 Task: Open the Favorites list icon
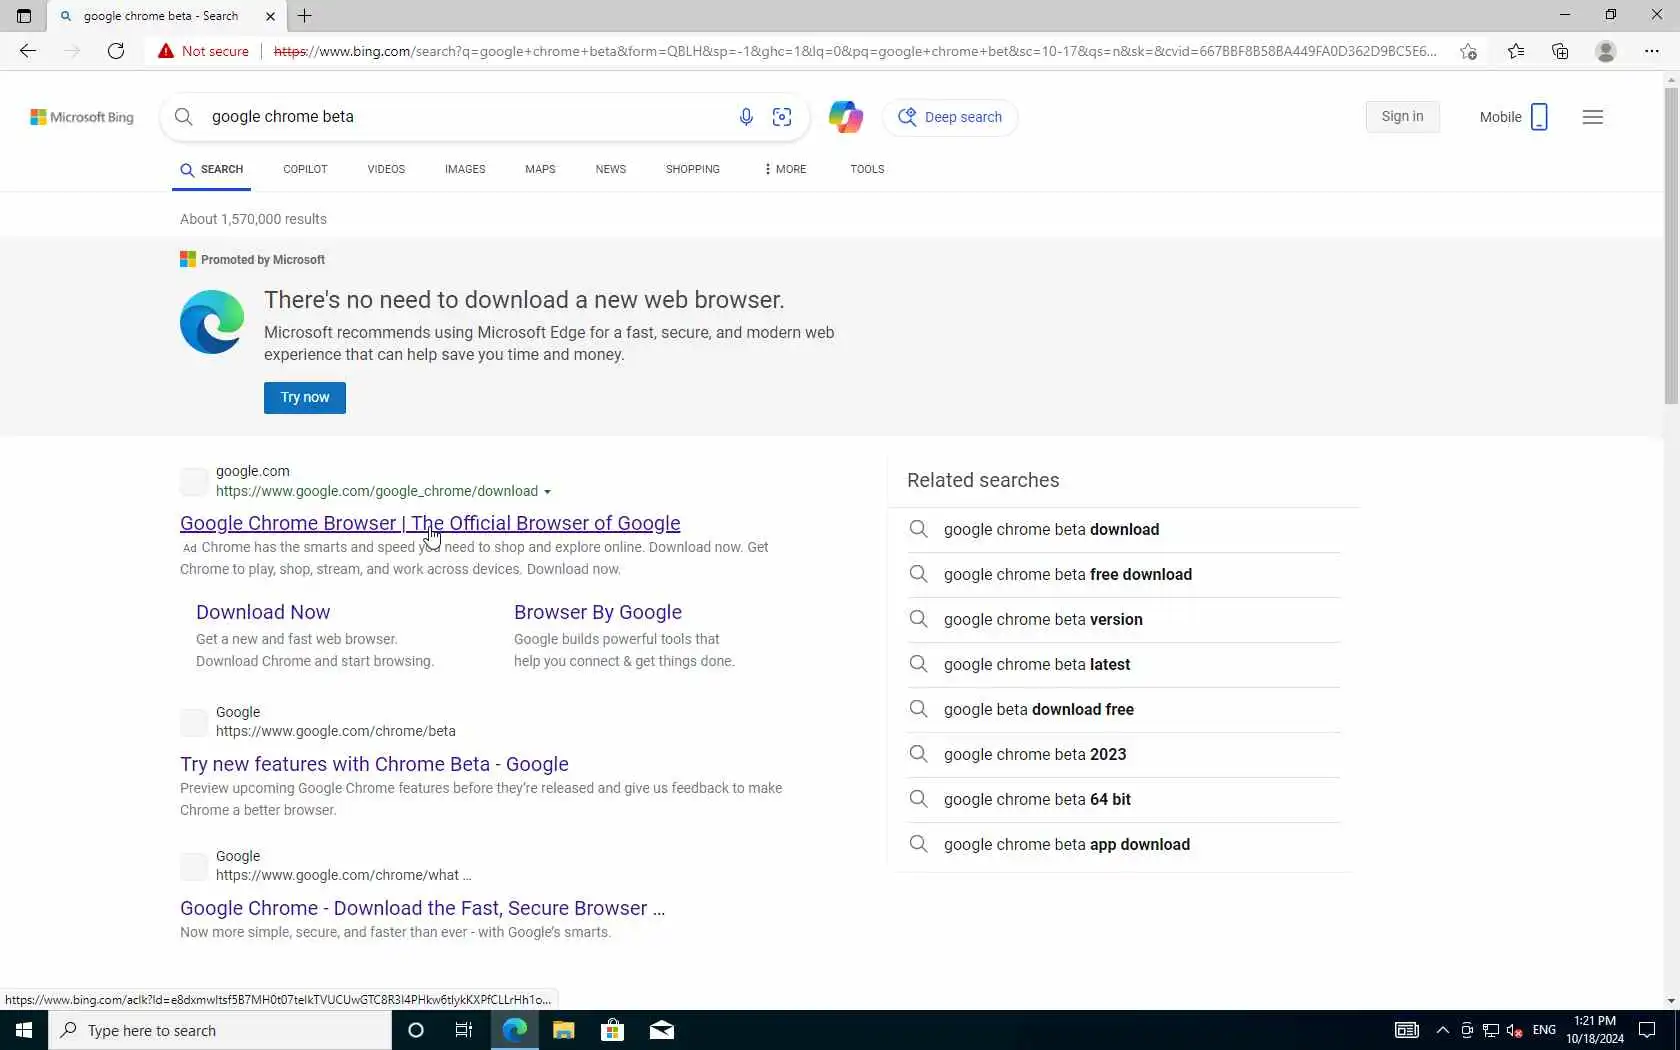click(x=1516, y=51)
